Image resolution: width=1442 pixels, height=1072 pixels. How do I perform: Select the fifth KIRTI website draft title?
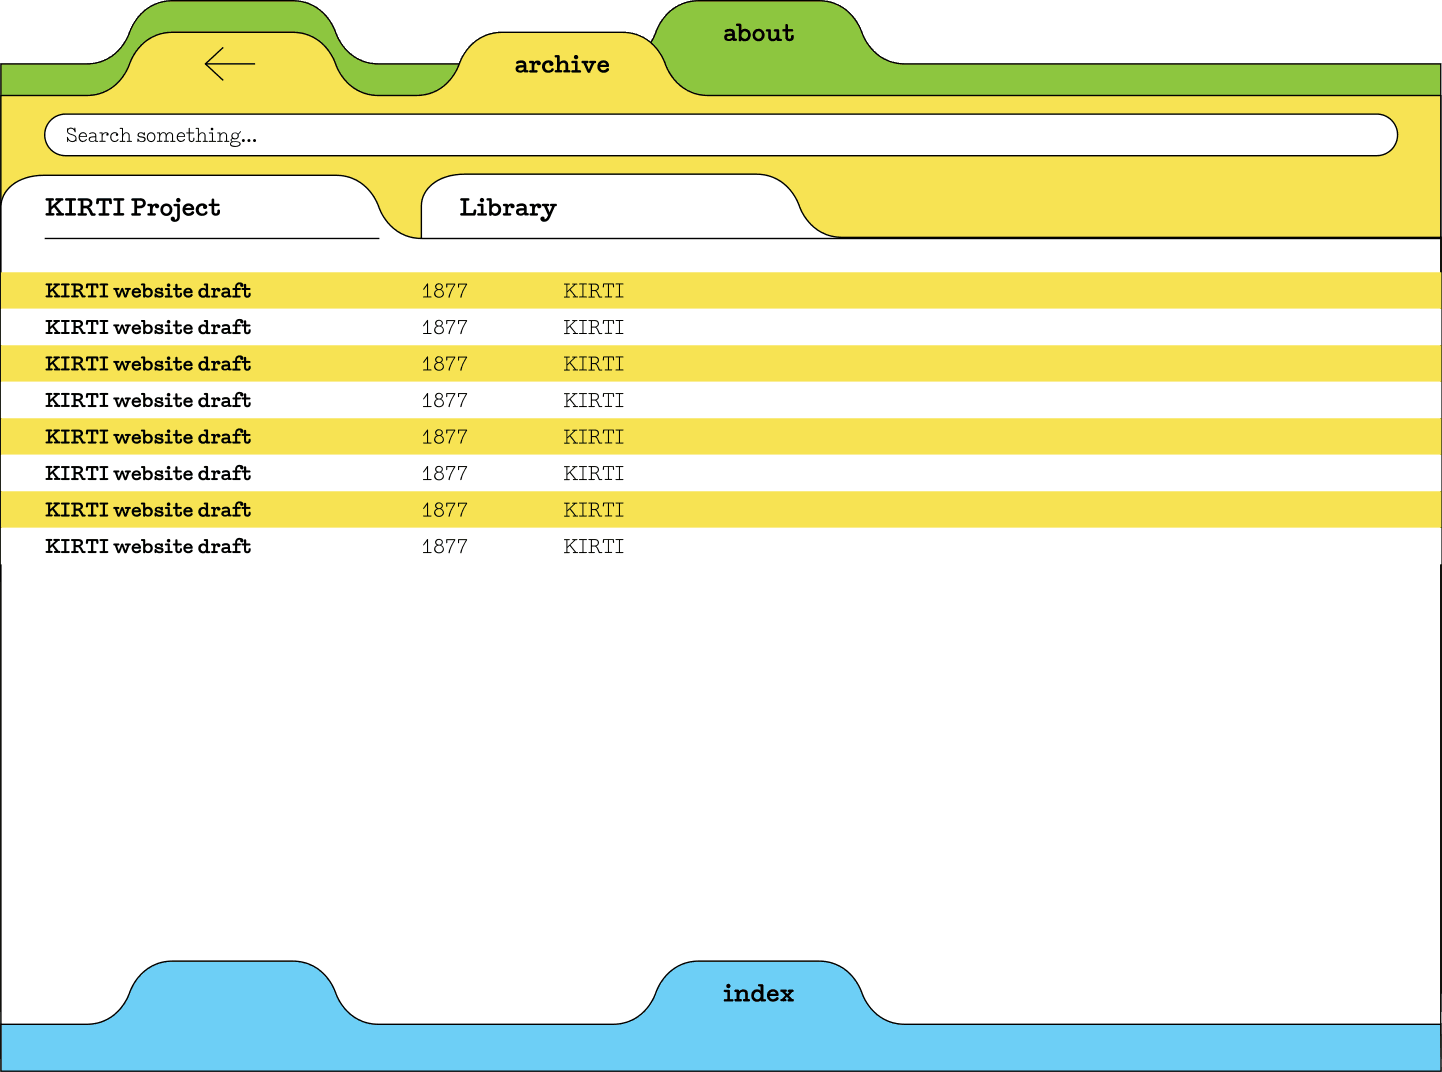pos(148,437)
